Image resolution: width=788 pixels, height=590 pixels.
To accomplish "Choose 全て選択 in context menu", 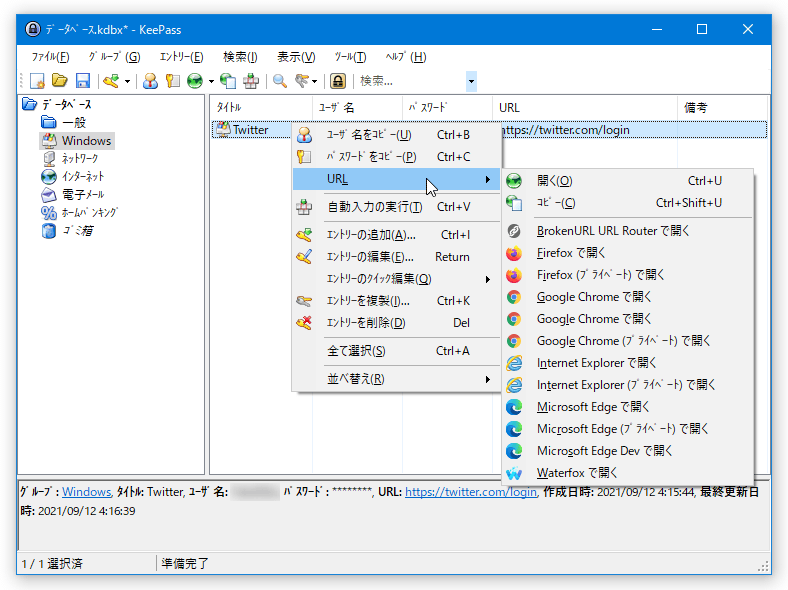I will [x=397, y=351].
